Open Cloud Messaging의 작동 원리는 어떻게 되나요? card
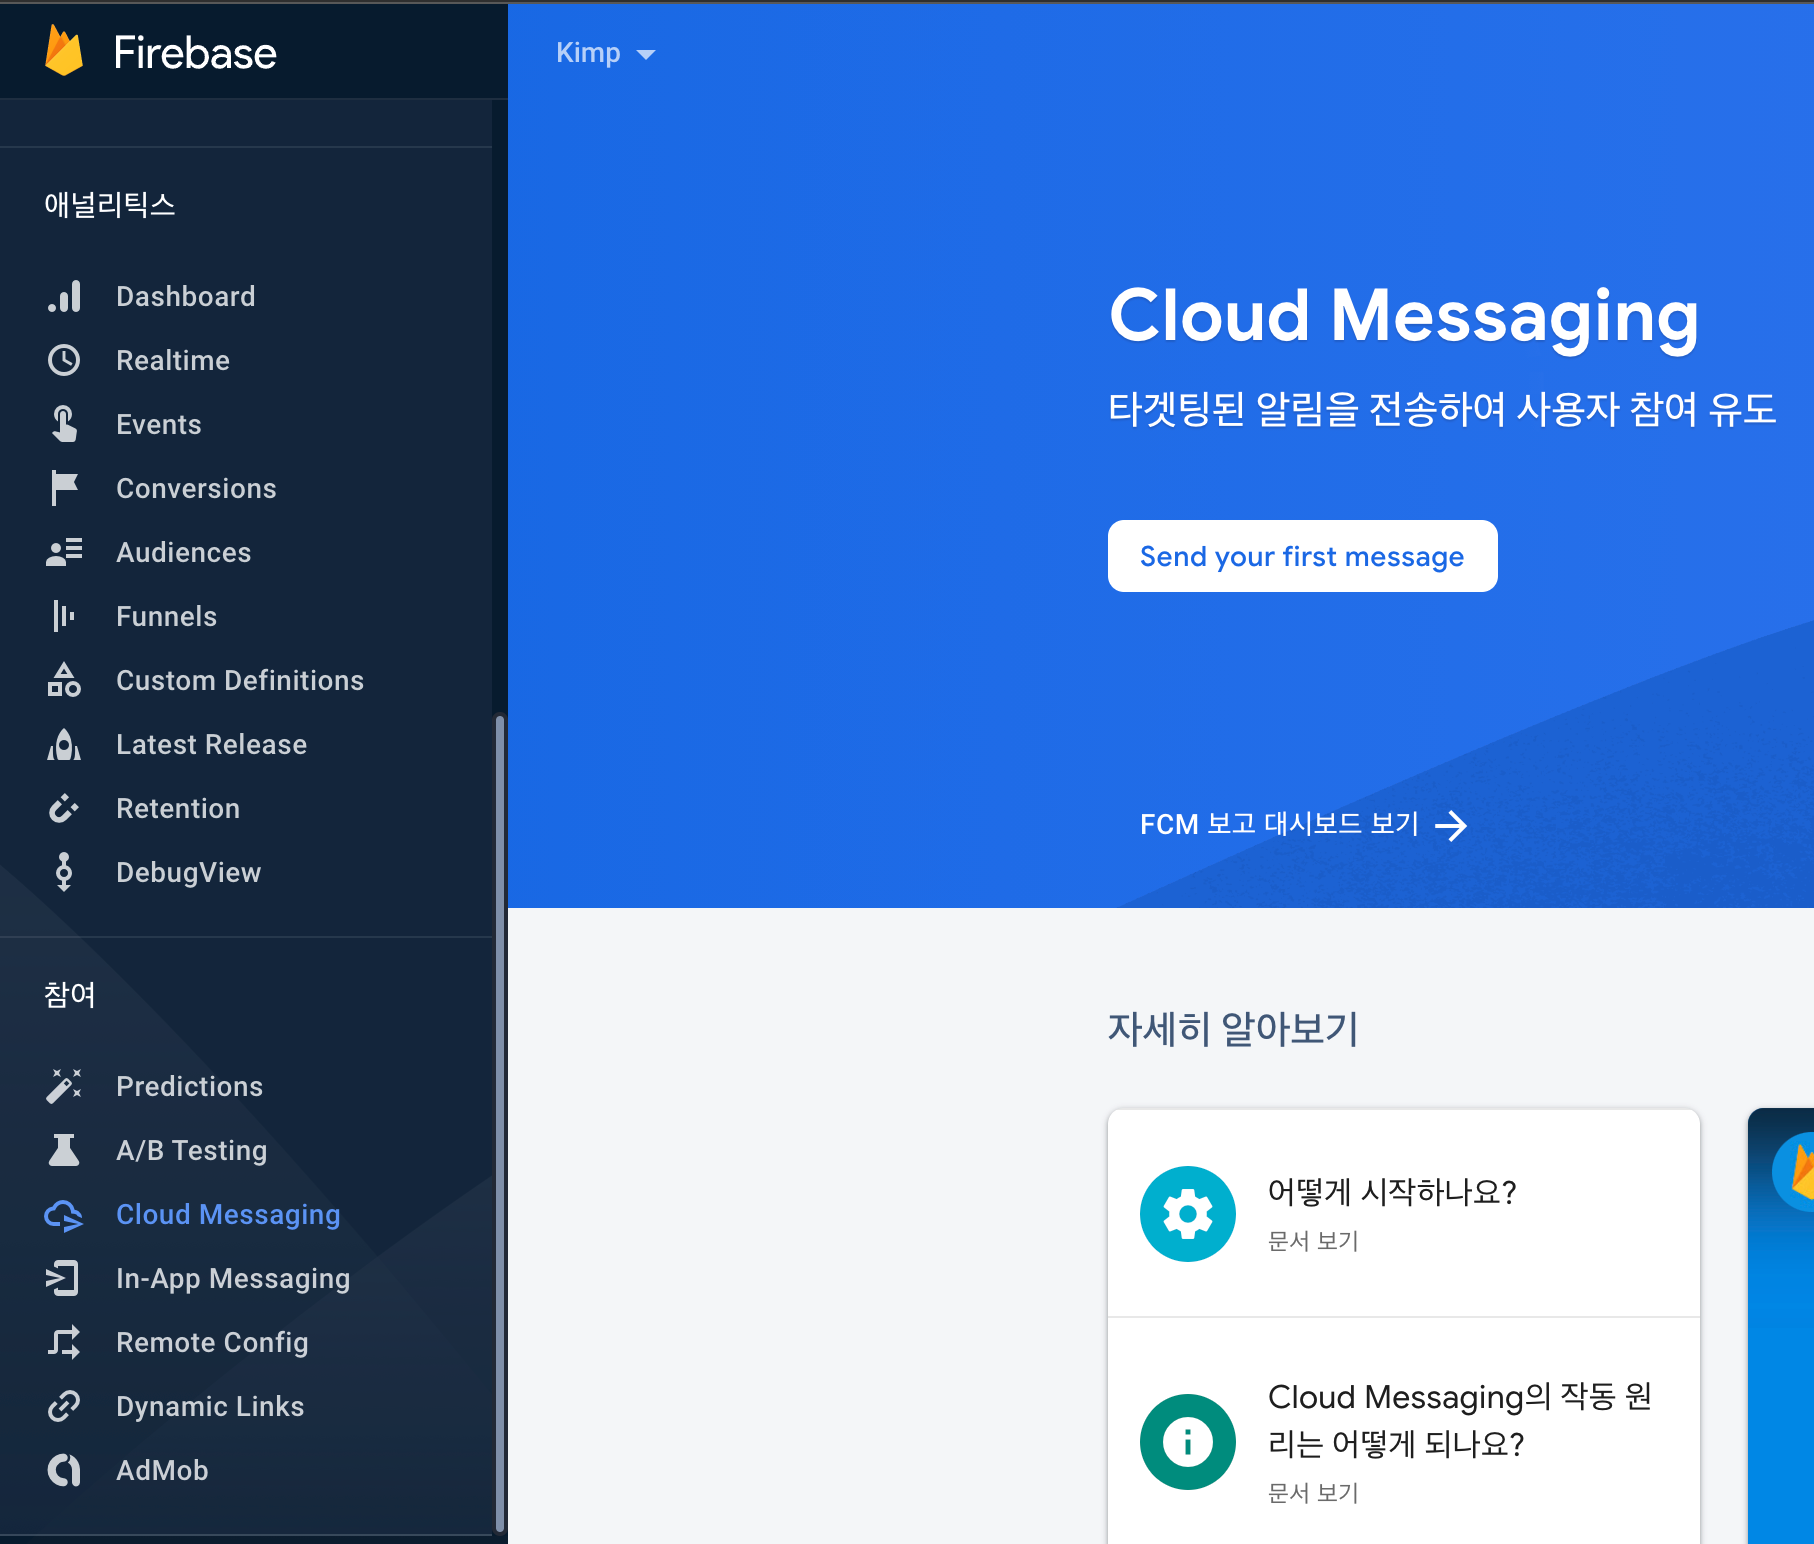 [1404, 1432]
